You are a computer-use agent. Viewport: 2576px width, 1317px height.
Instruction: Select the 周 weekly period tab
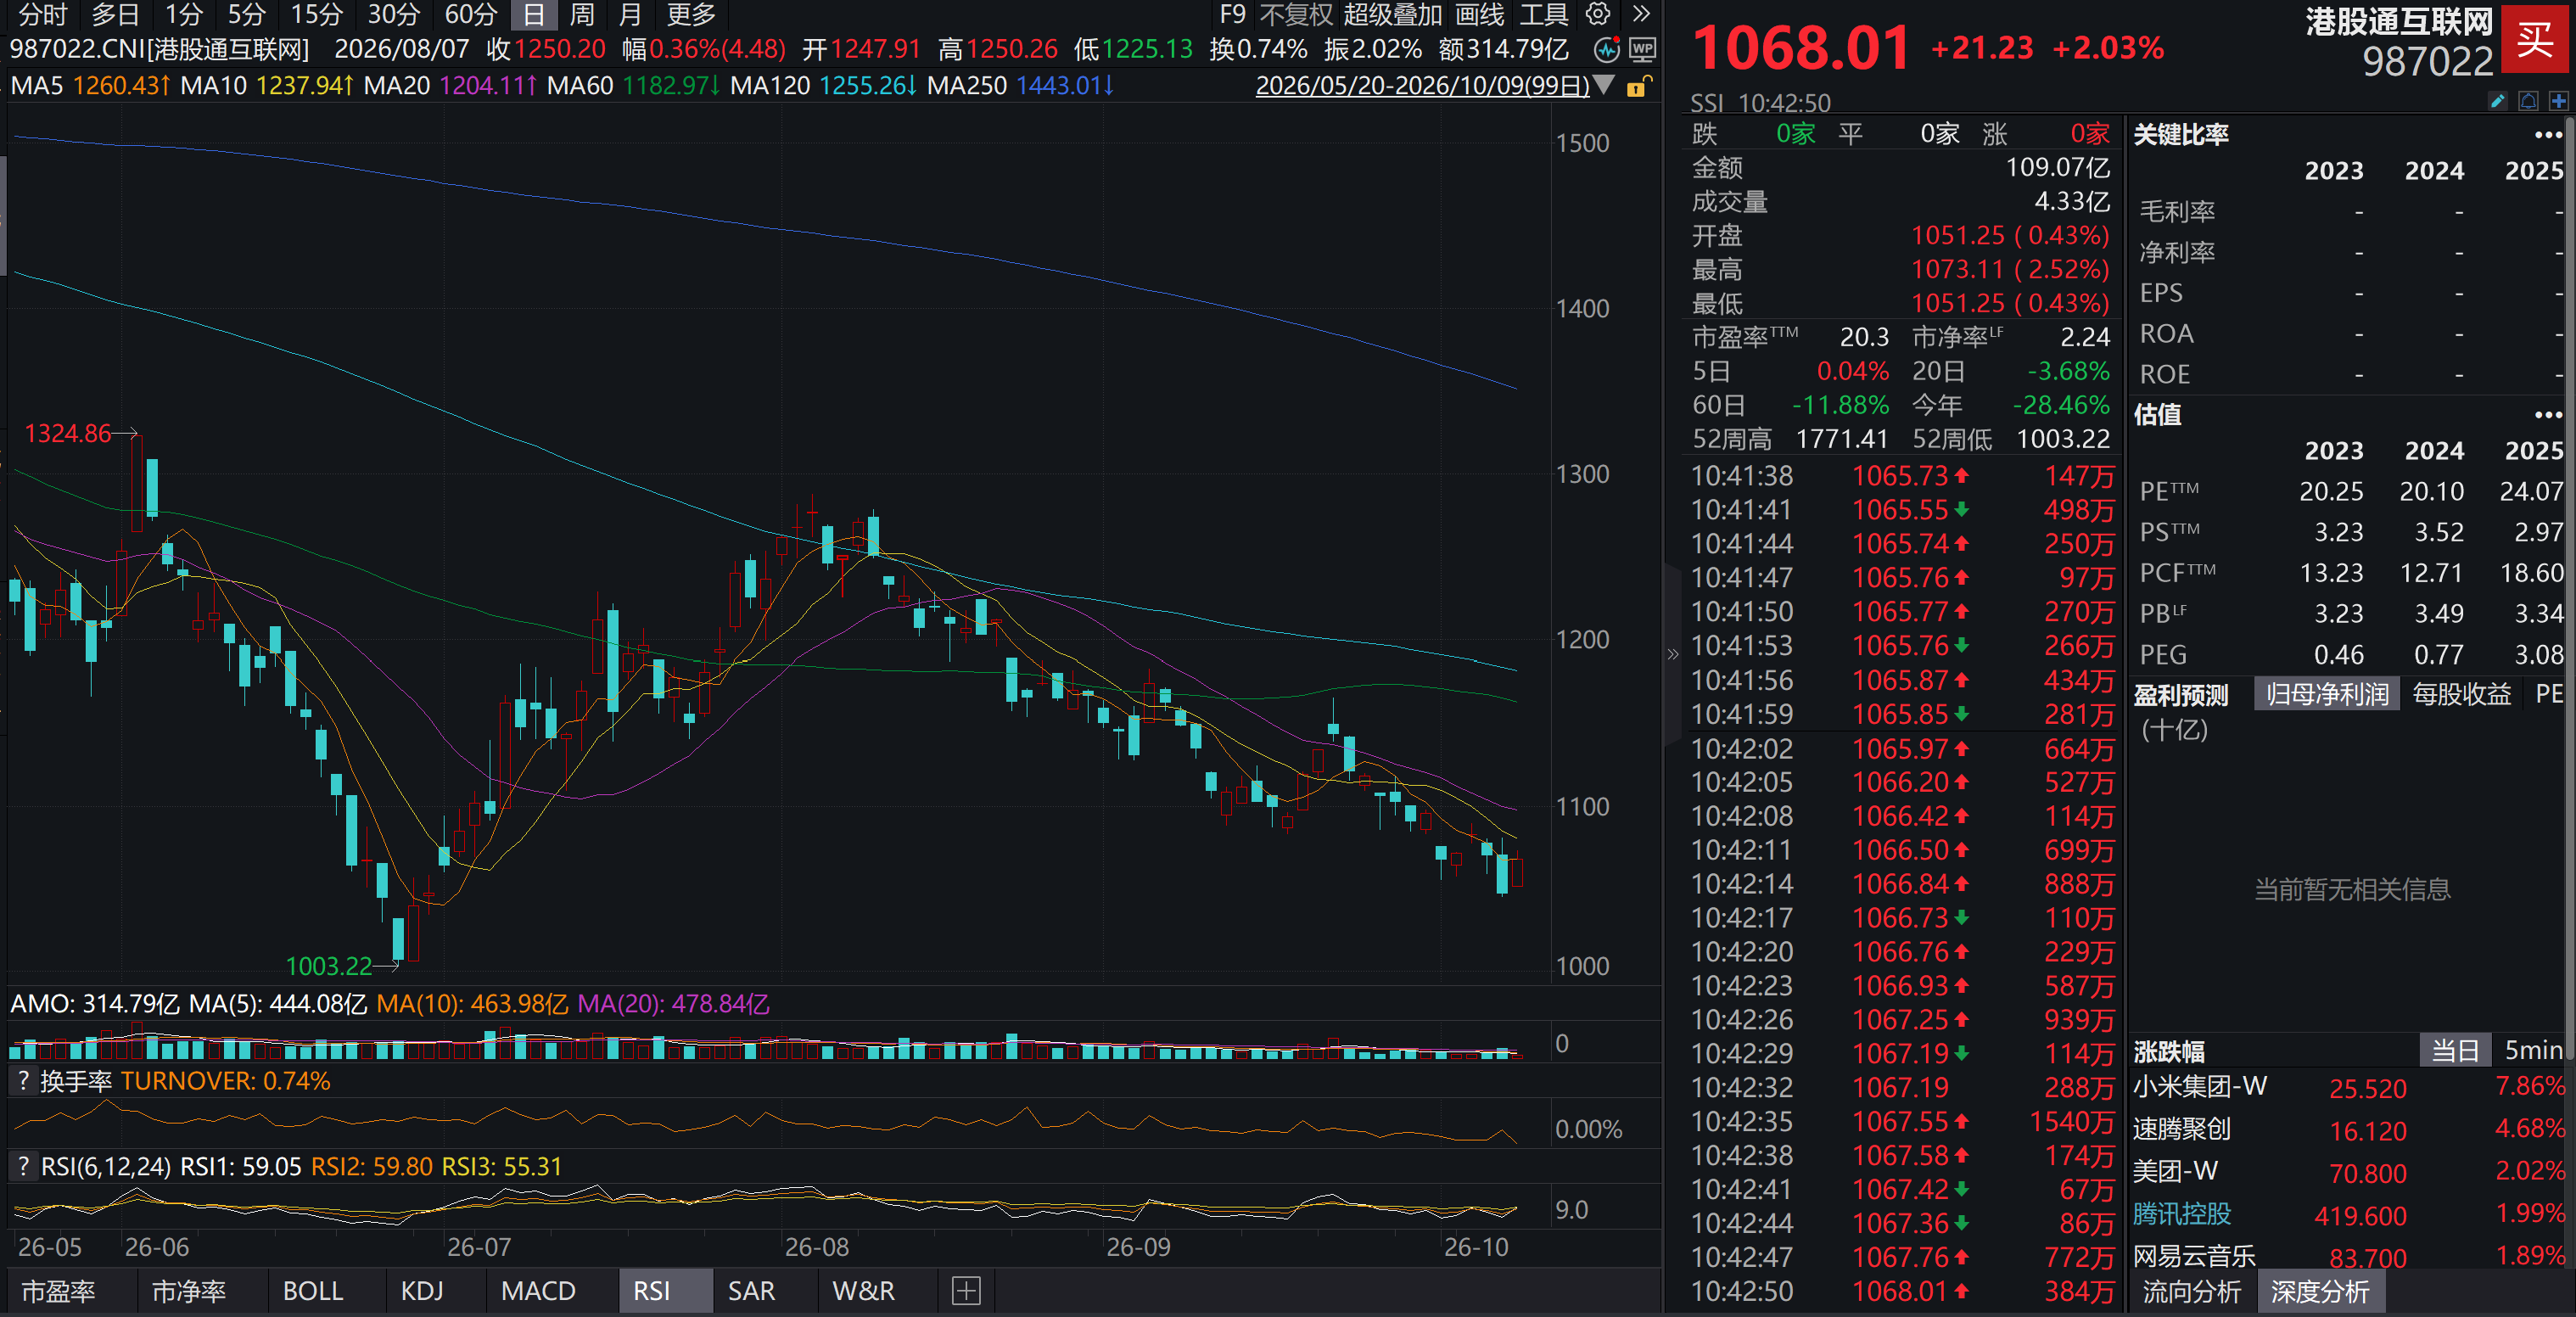pyautogui.click(x=582, y=14)
